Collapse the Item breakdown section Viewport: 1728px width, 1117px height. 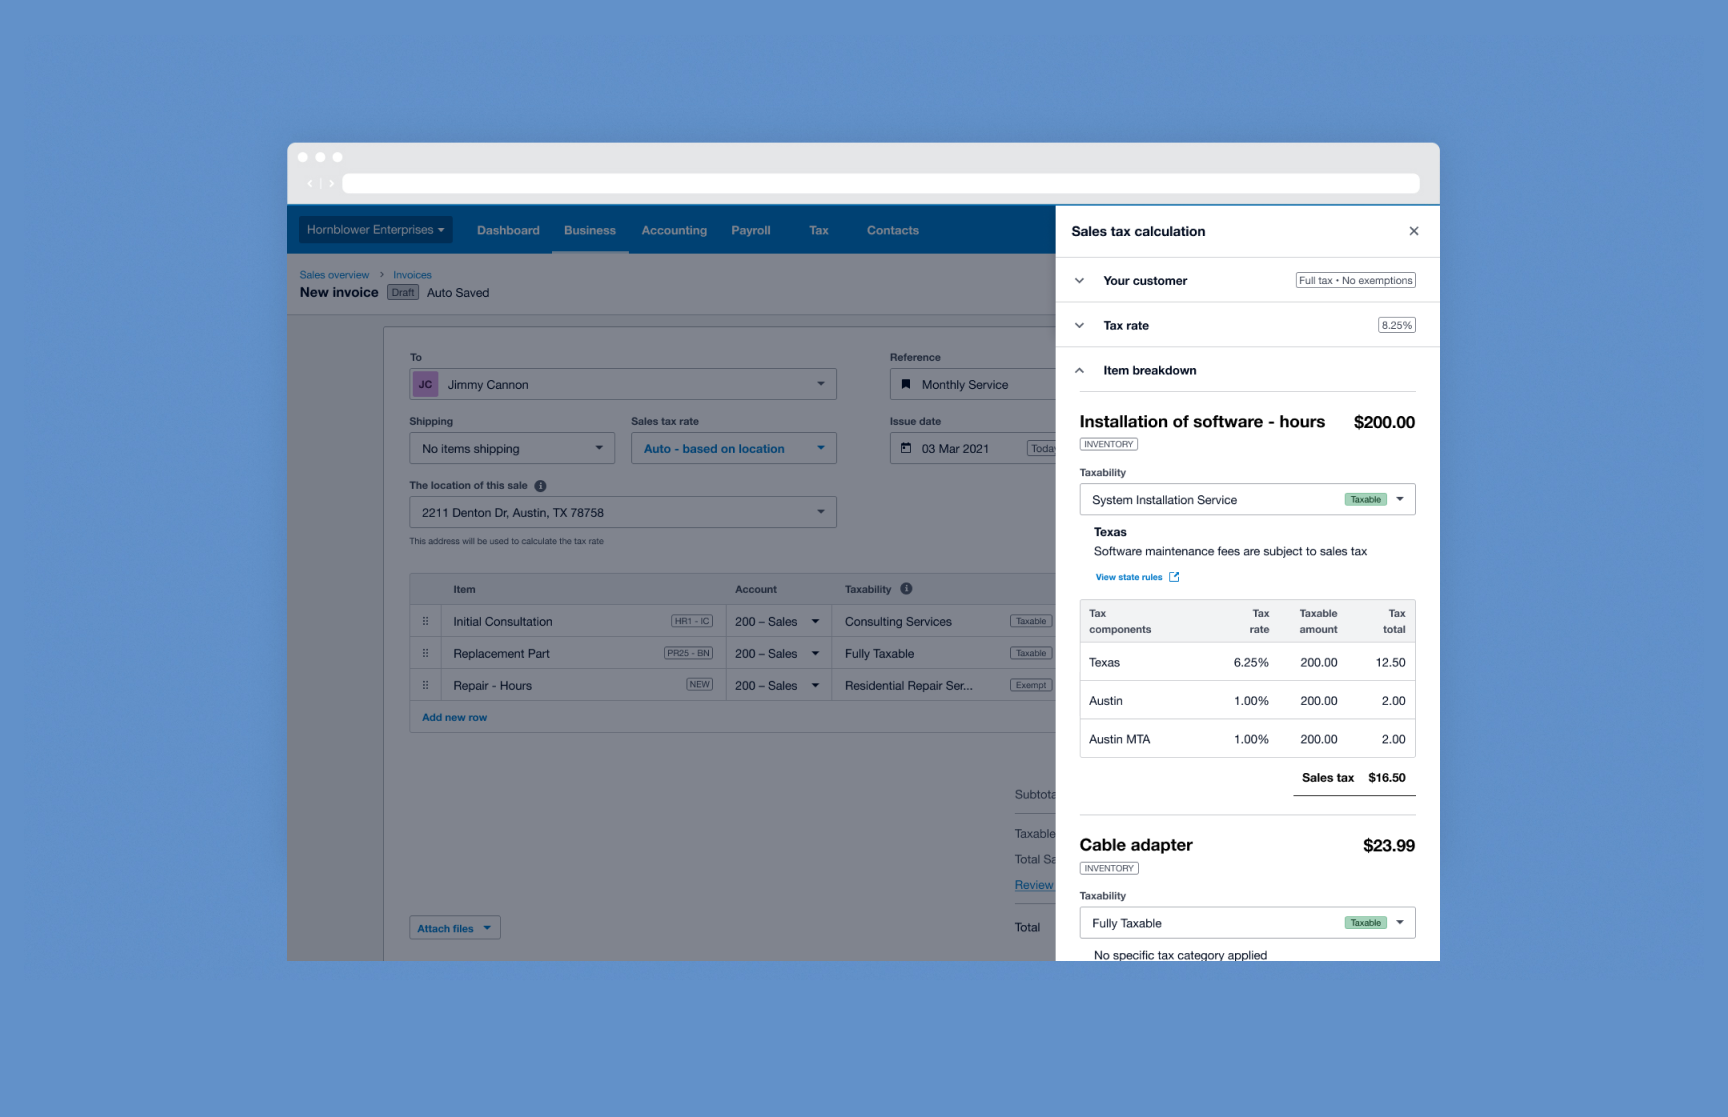[x=1079, y=370]
